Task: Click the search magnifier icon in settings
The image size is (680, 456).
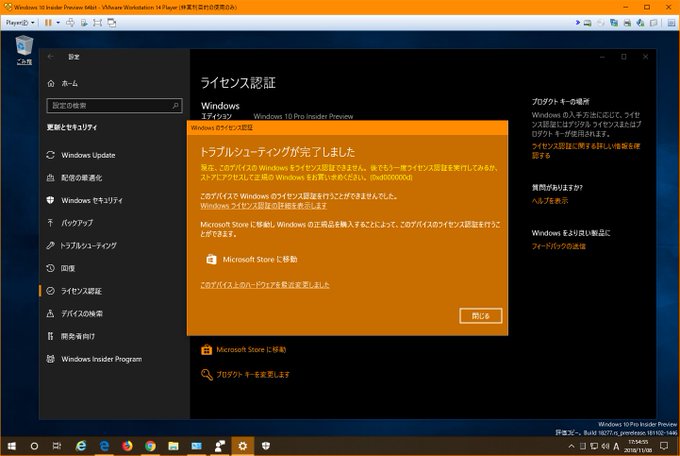Action: click(175, 105)
